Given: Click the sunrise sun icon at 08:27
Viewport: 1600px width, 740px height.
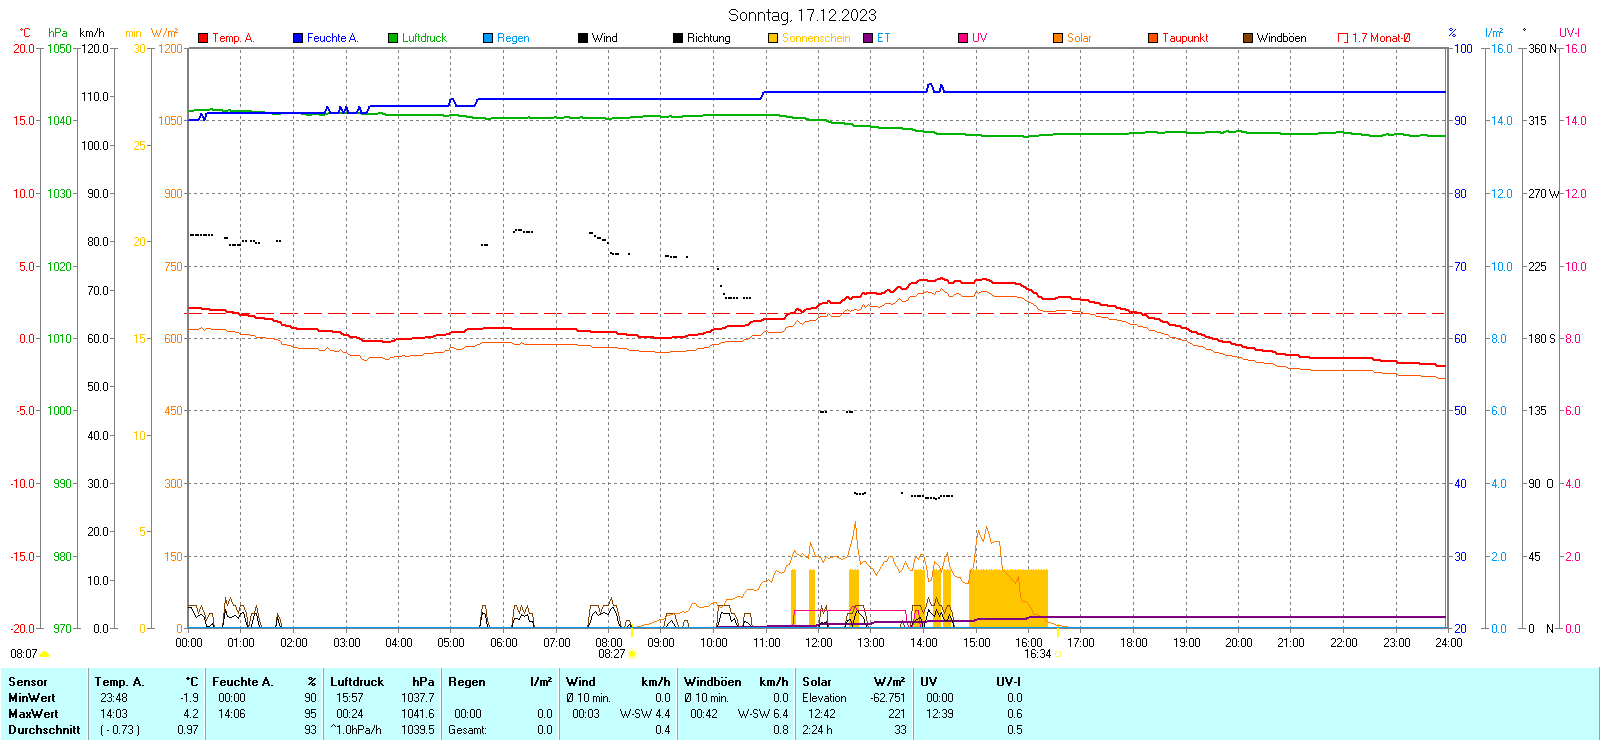Looking at the screenshot, I should point(632,654).
